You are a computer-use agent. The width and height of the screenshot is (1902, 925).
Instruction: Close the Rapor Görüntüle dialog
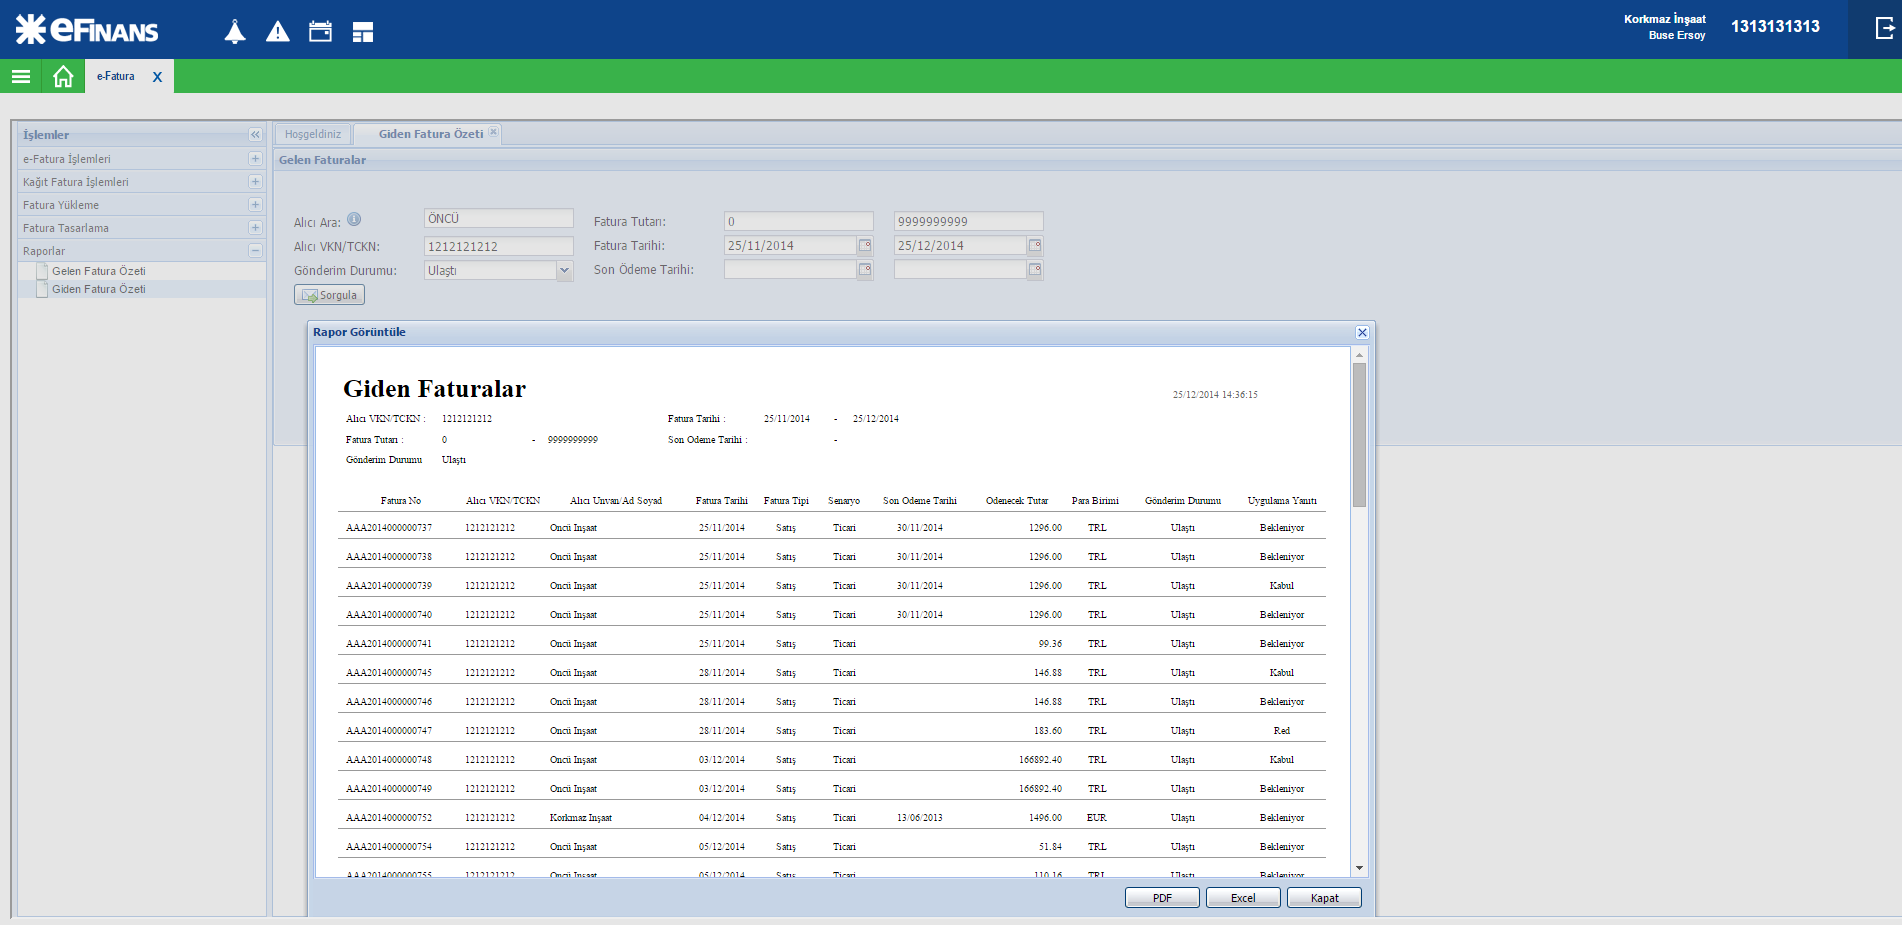tap(1362, 332)
